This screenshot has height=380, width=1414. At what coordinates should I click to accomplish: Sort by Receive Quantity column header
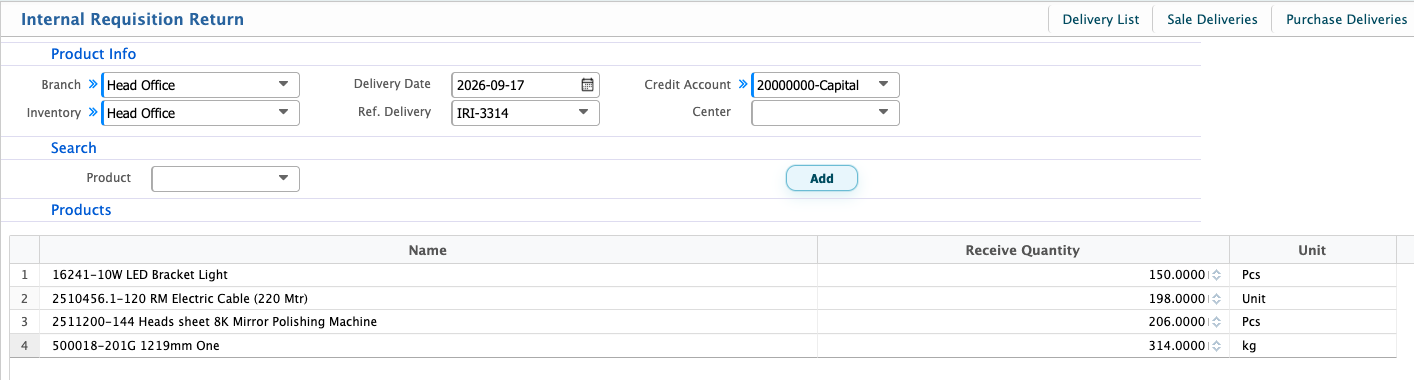[1023, 250]
